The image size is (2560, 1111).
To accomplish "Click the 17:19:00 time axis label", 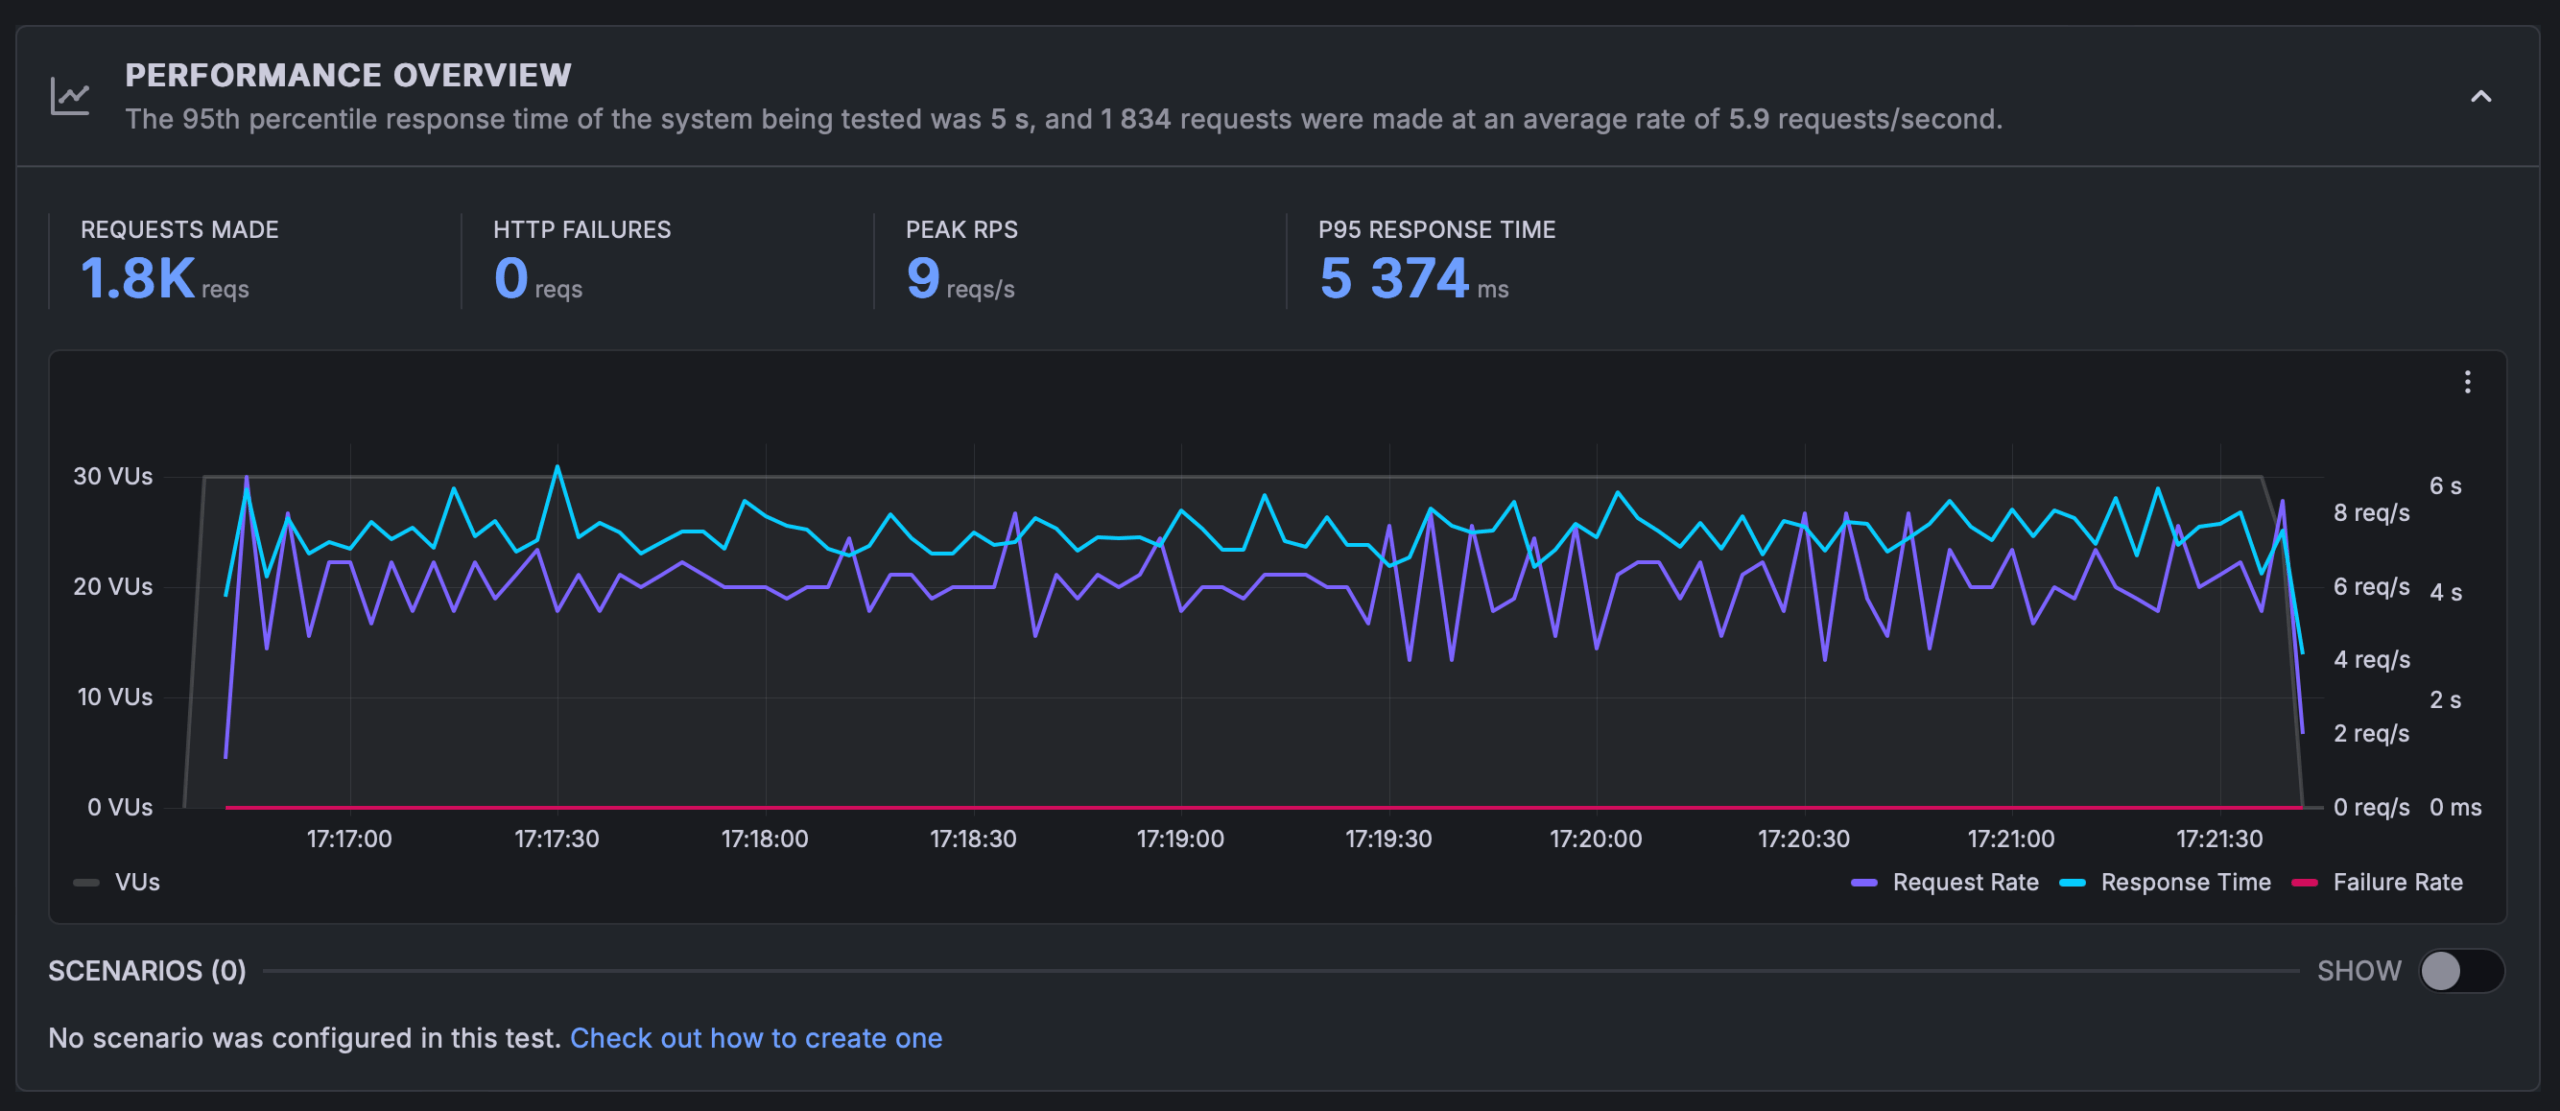I will (1182, 839).
